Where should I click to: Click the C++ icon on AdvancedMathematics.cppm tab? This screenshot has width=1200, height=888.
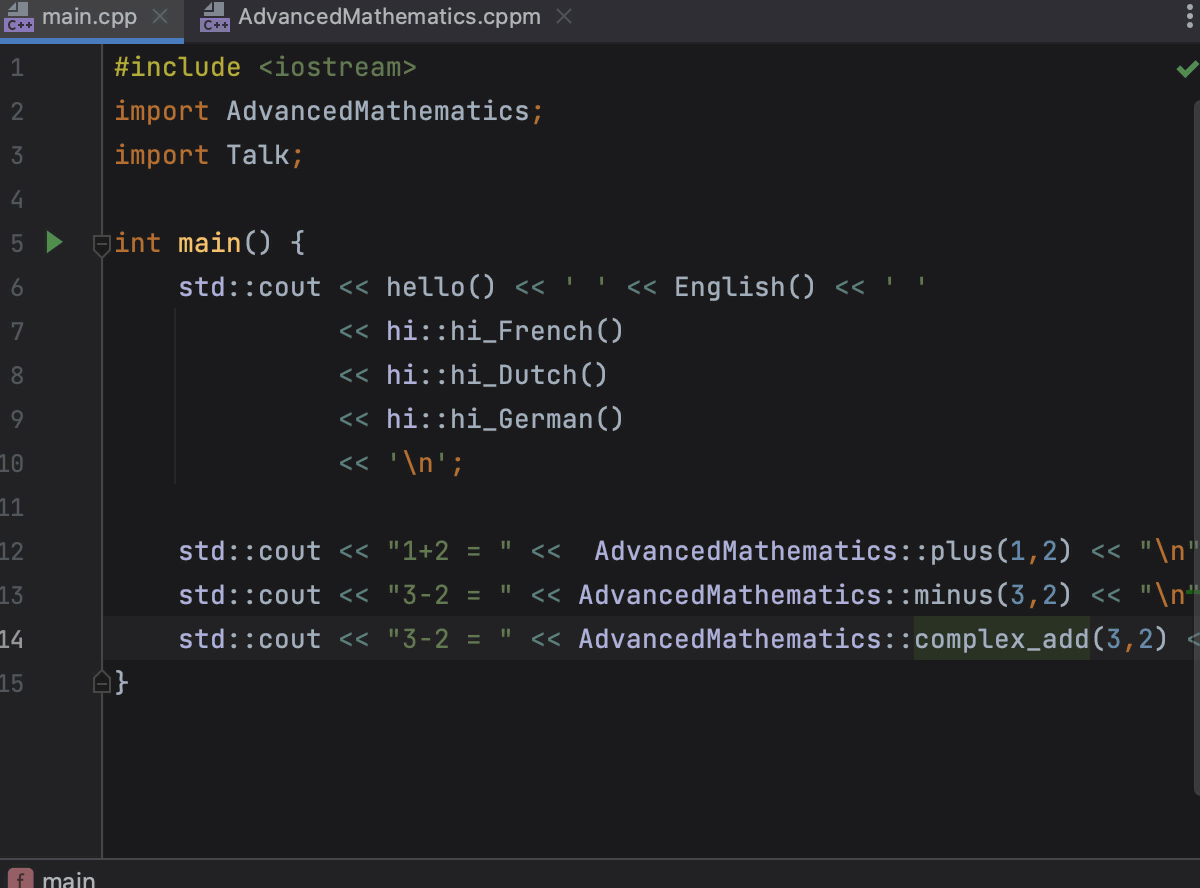point(214,17)
